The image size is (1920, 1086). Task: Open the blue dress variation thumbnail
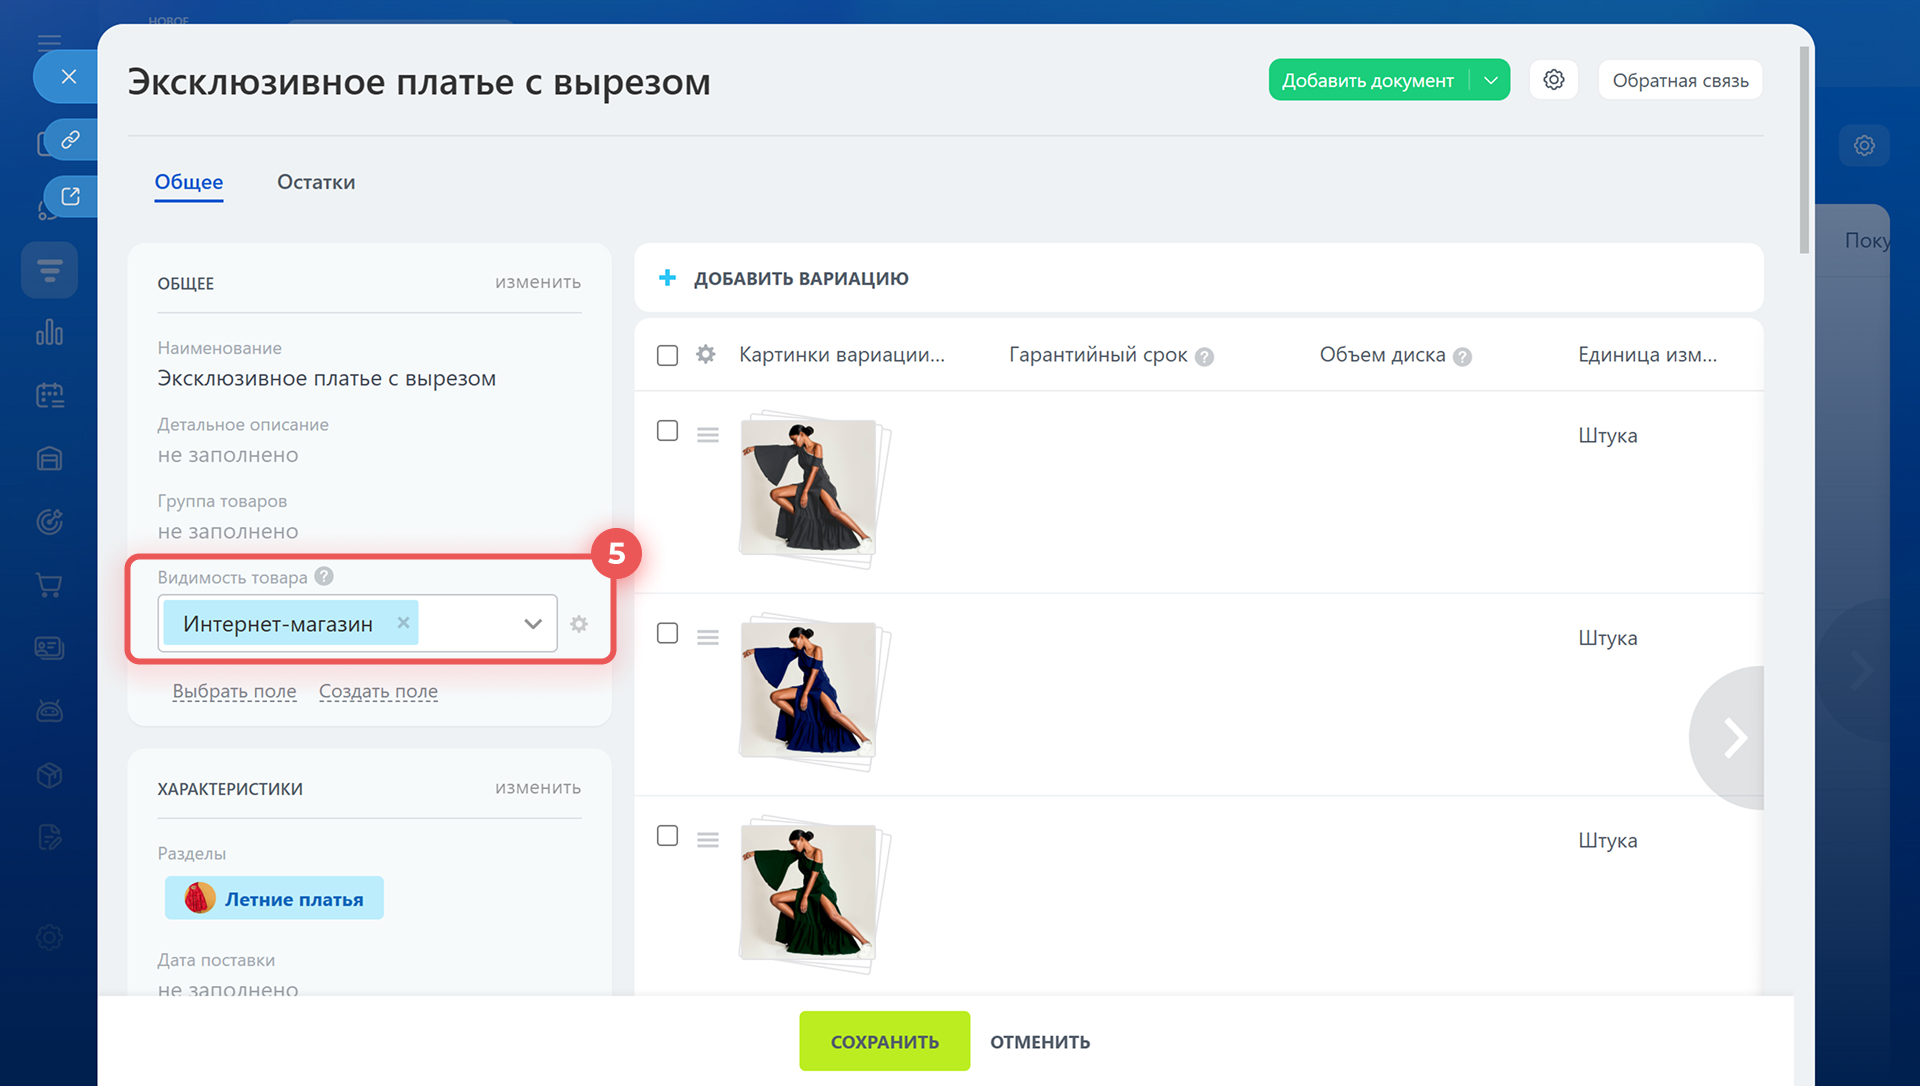click(x=808, y=689)
